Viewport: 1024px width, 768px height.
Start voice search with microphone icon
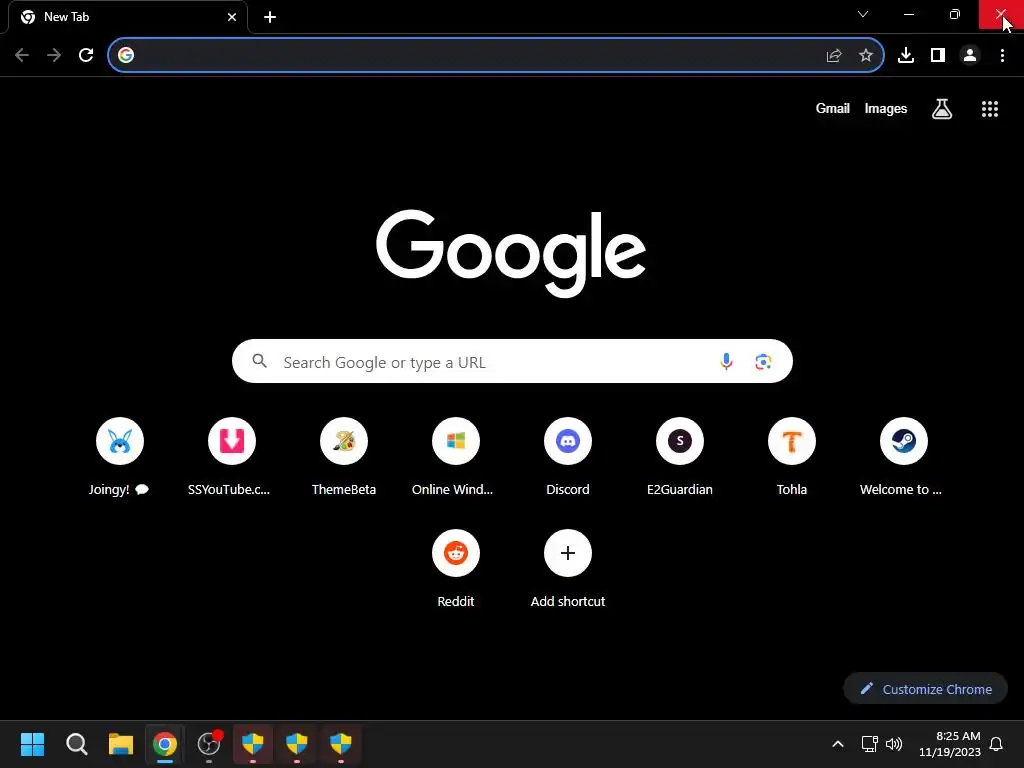coord(726,361)
